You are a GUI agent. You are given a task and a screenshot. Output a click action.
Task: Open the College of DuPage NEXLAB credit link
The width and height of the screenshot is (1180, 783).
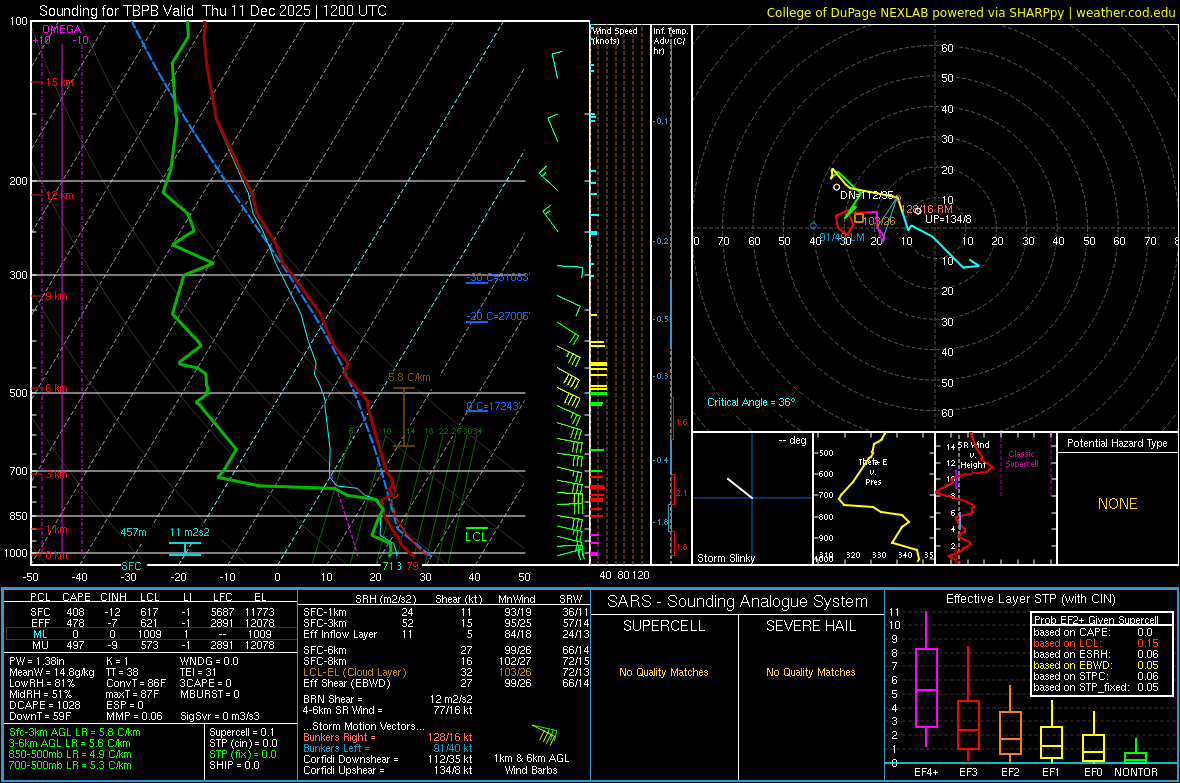970,12
